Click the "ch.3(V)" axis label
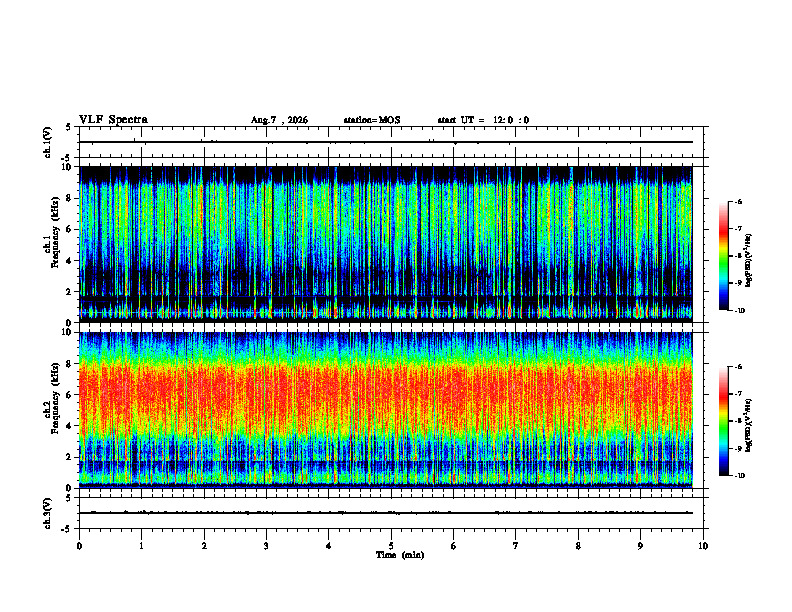The image size is (792, 612). pos(48,513)
